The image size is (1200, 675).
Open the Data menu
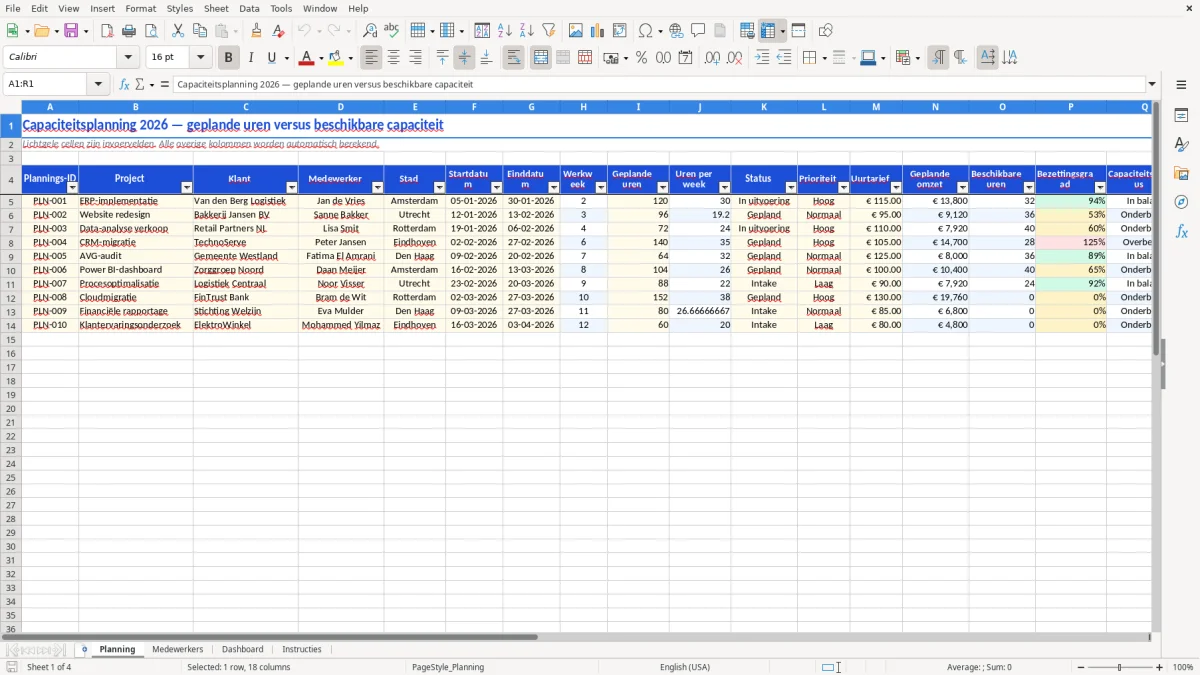point(249,8)
